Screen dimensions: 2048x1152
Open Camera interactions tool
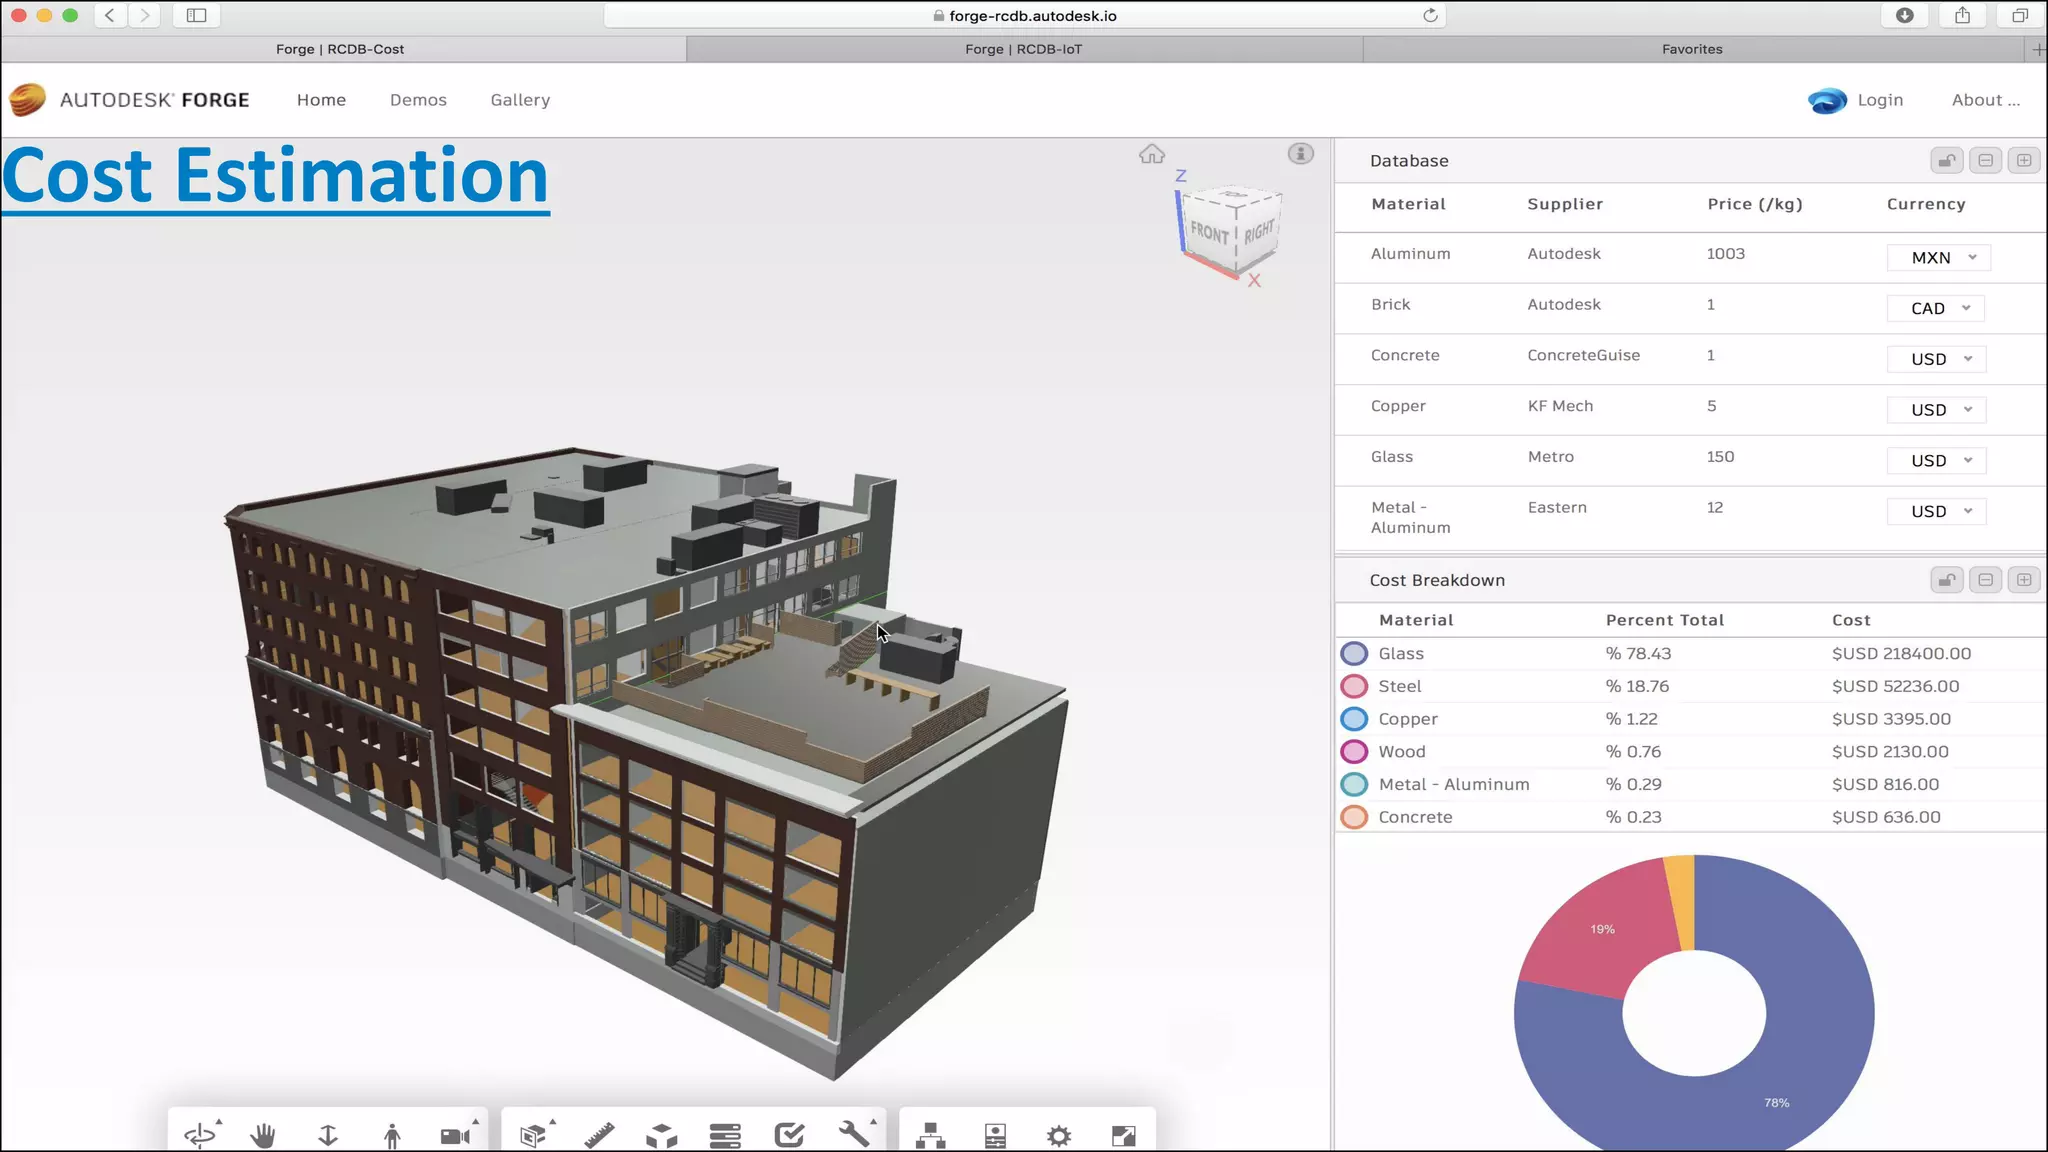[x=455, y=1135]
